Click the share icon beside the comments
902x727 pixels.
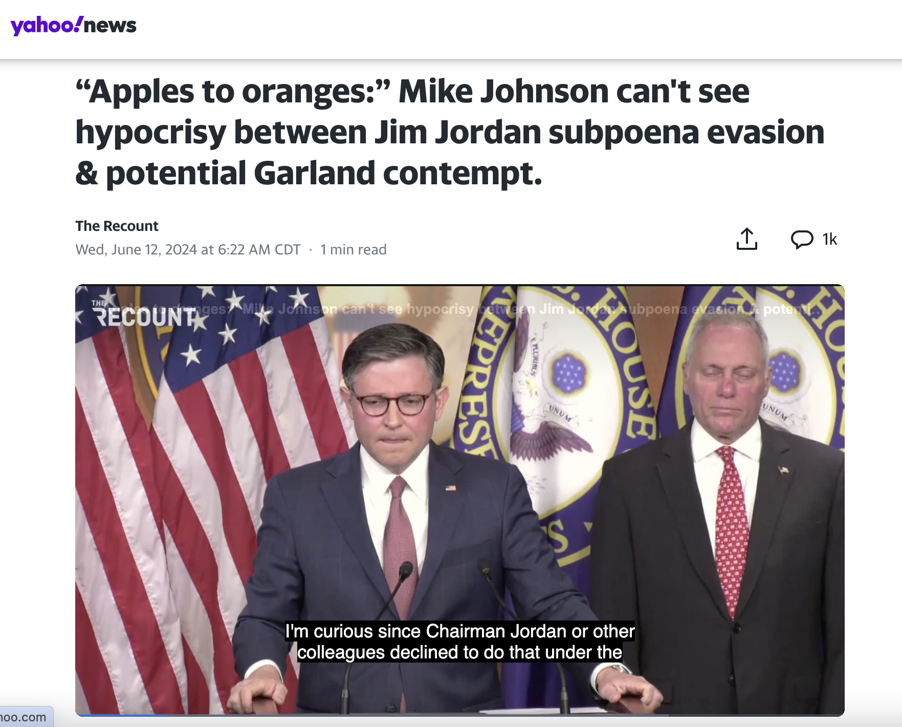coord(747,239)
